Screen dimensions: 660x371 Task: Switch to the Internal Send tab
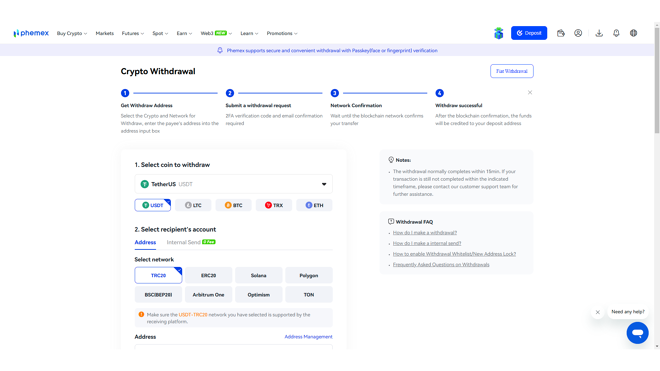[191, 242]
